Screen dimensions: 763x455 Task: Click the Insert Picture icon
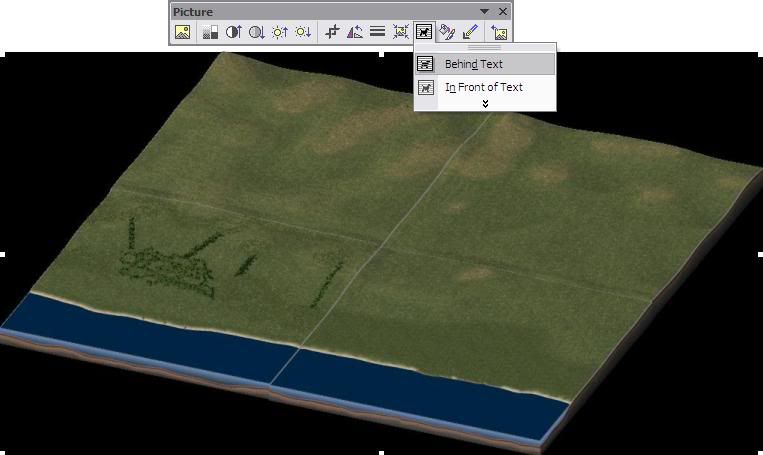click(x=182, y=32)
